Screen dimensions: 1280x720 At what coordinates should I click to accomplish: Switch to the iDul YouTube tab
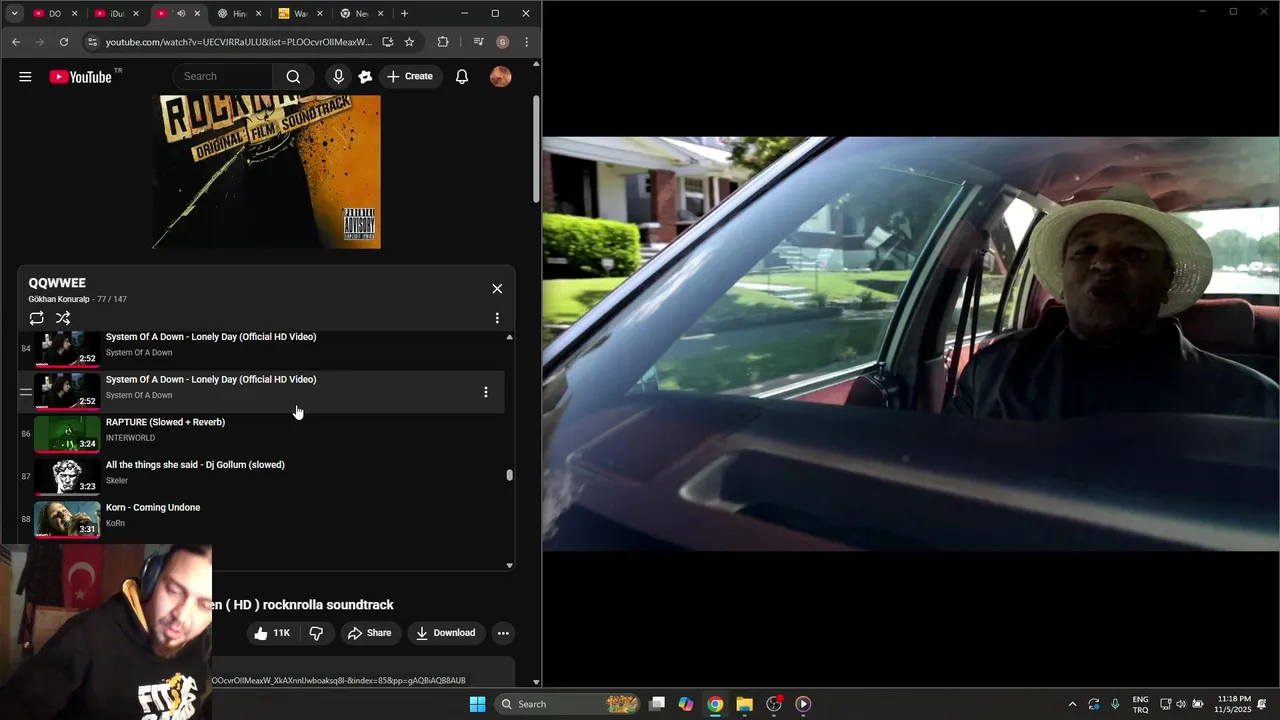tap(116, 14)
